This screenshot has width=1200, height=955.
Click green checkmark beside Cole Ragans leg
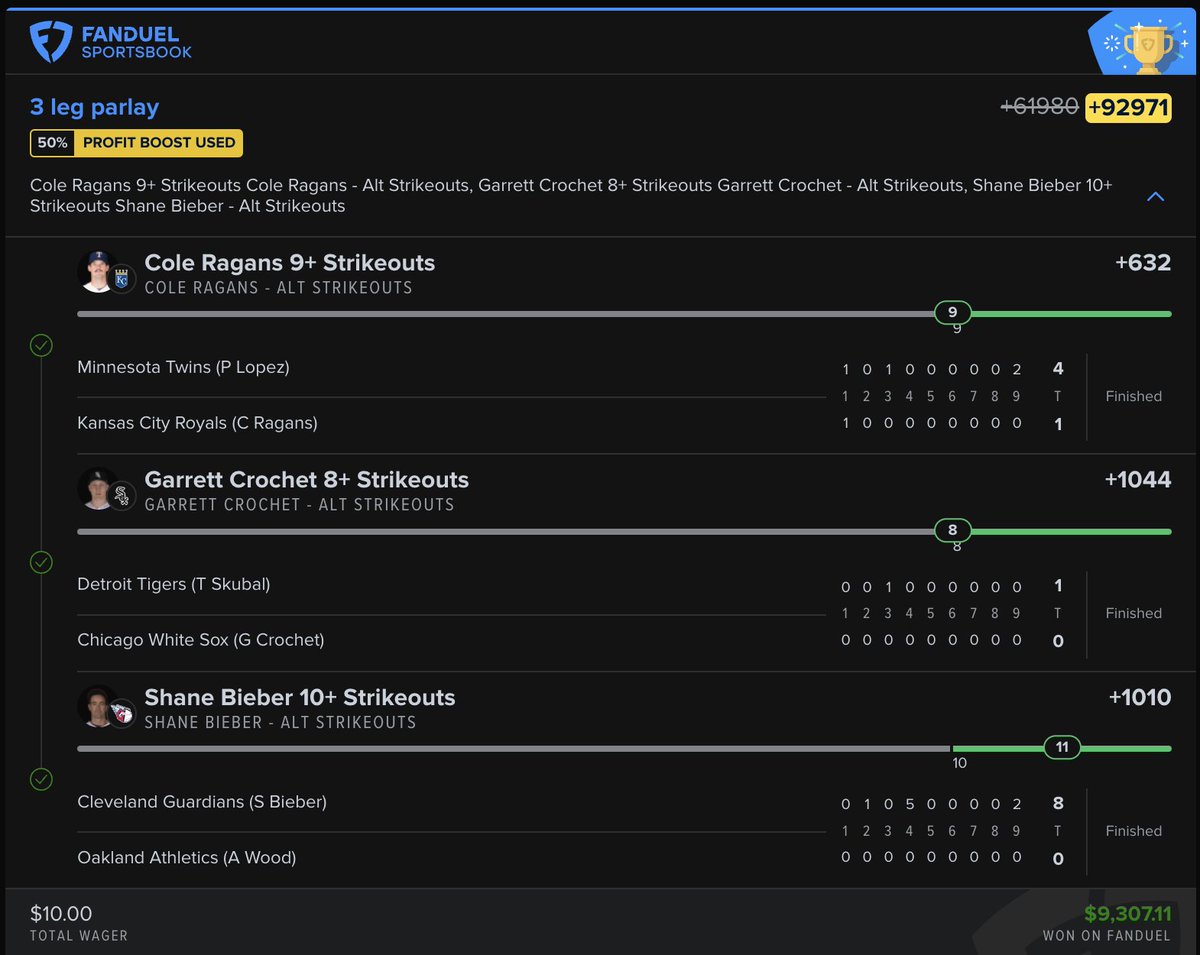41,346
